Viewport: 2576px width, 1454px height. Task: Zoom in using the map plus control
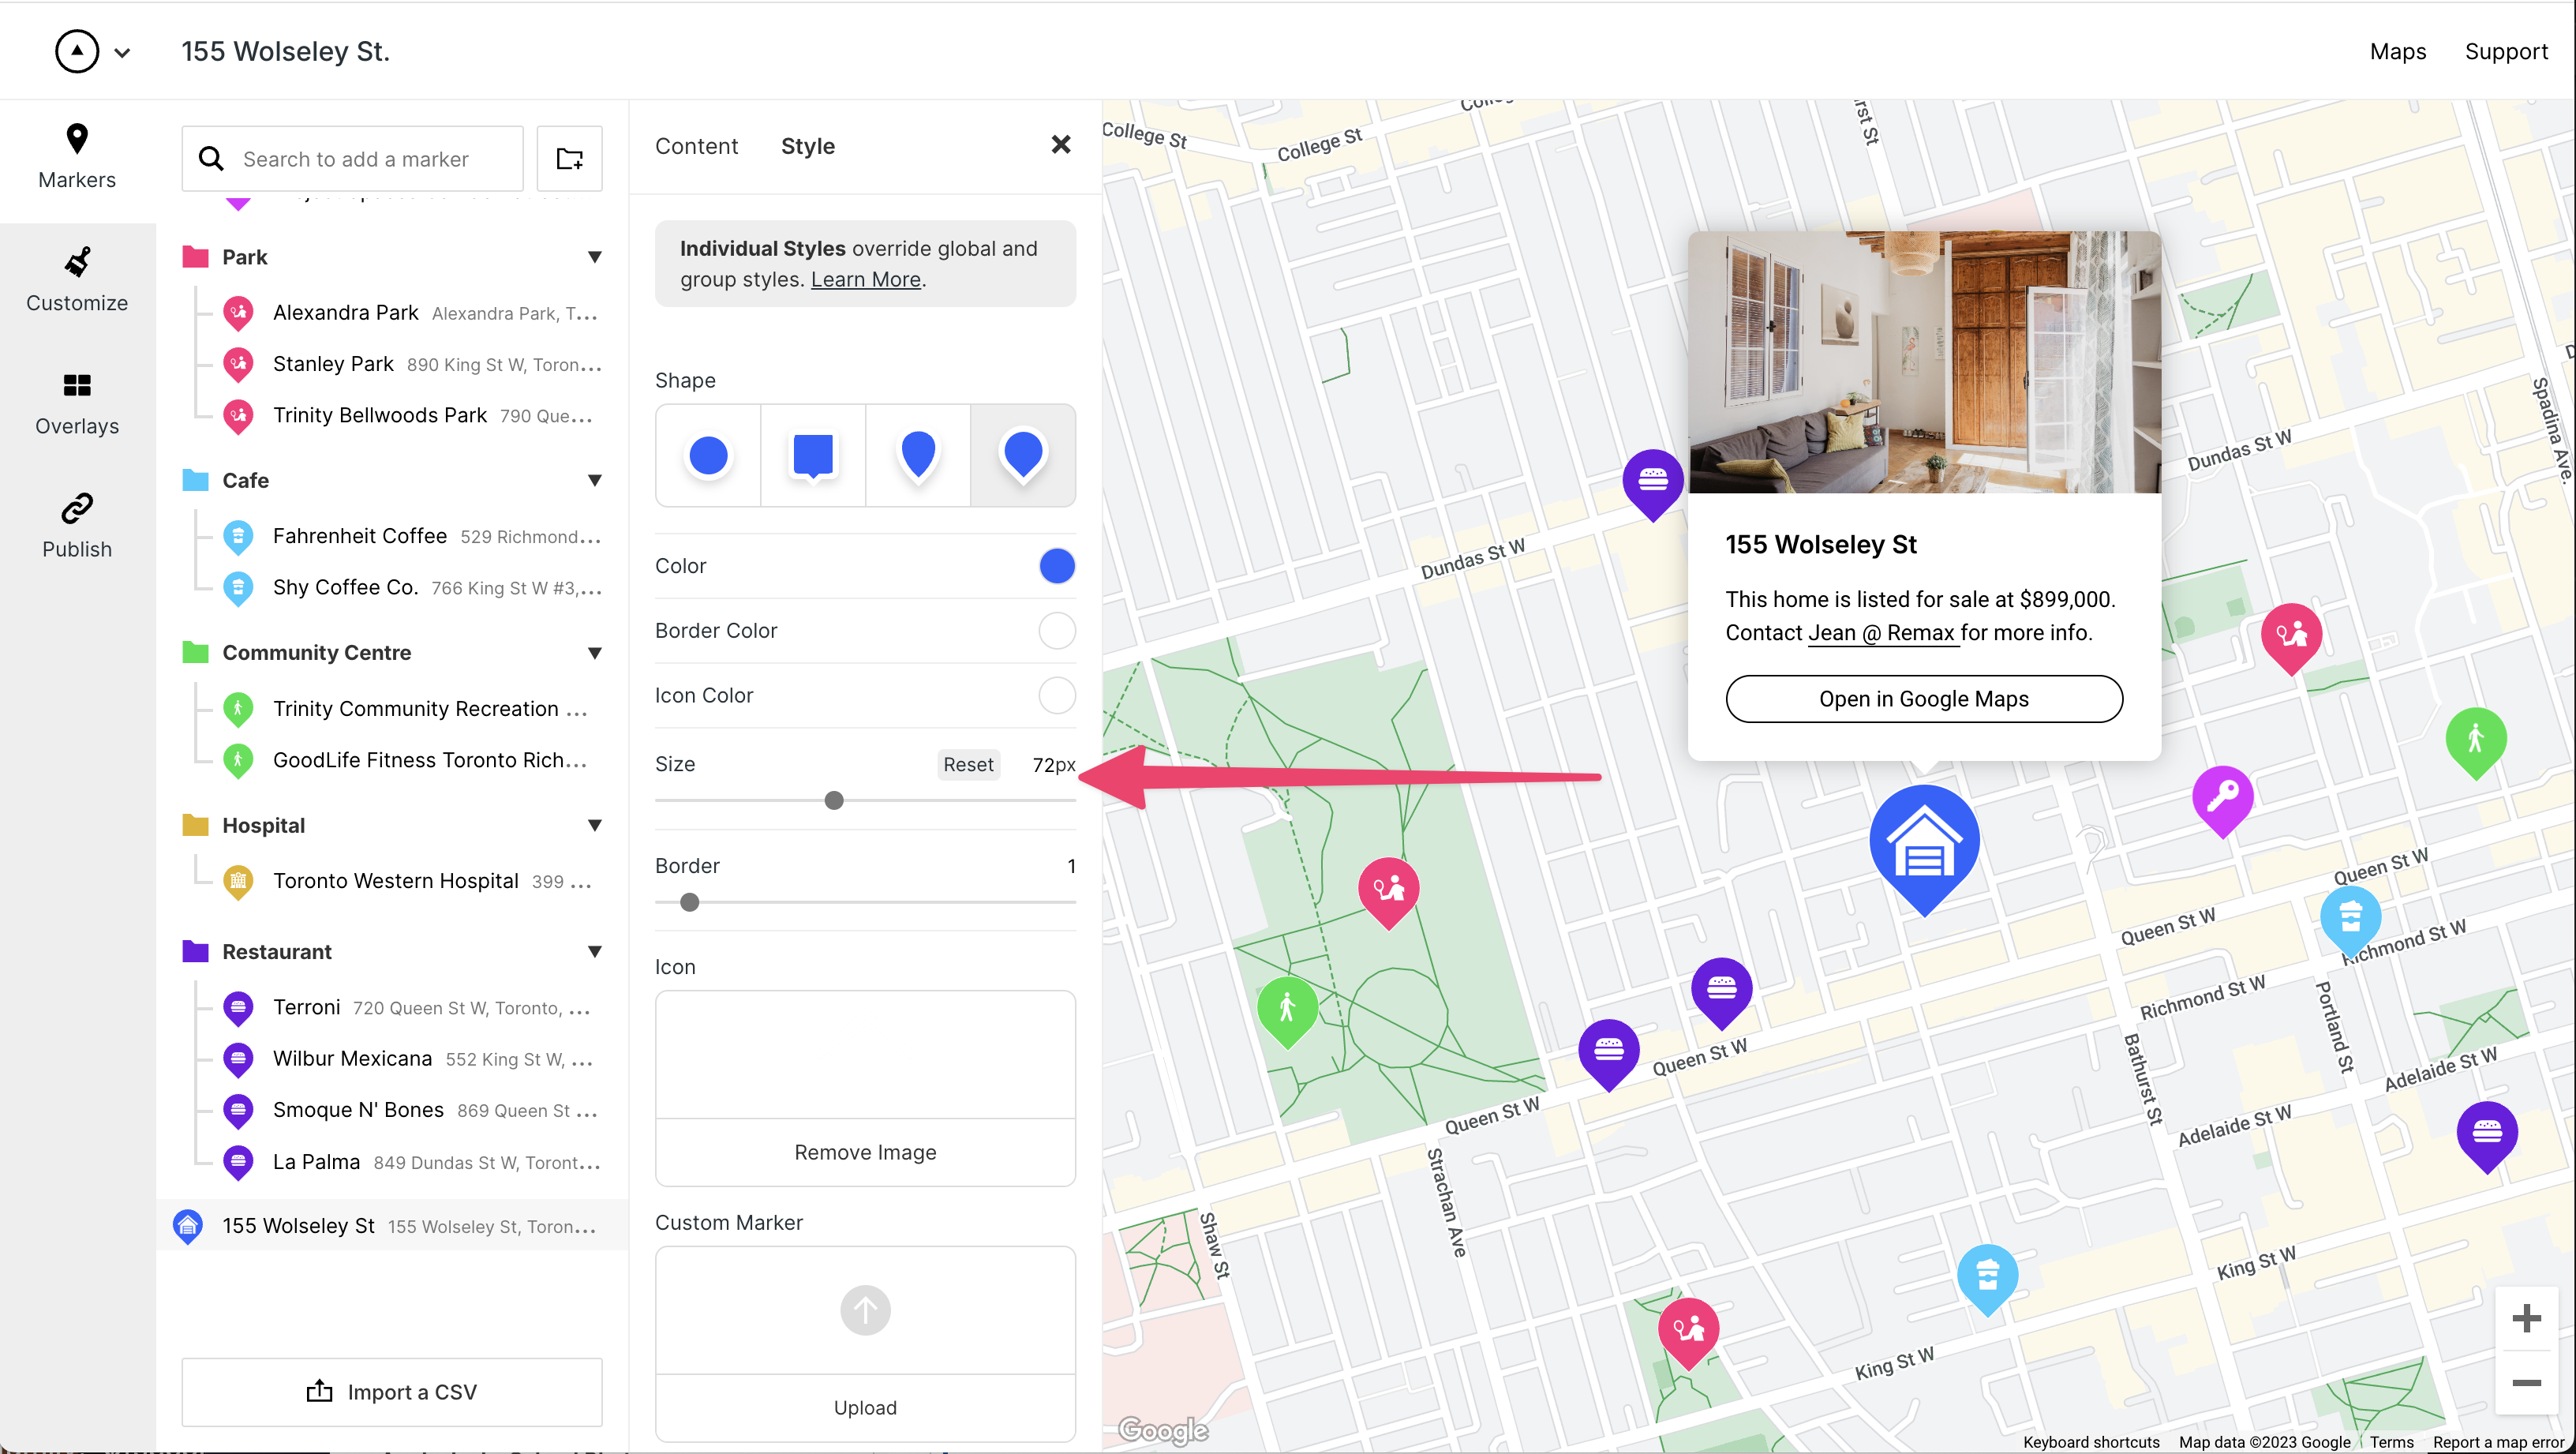[2529, 1317]
